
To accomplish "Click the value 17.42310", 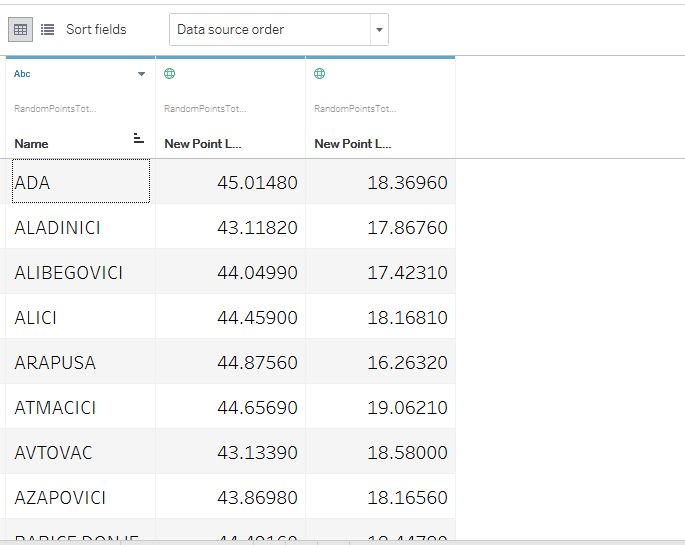I will pos(407,272).
